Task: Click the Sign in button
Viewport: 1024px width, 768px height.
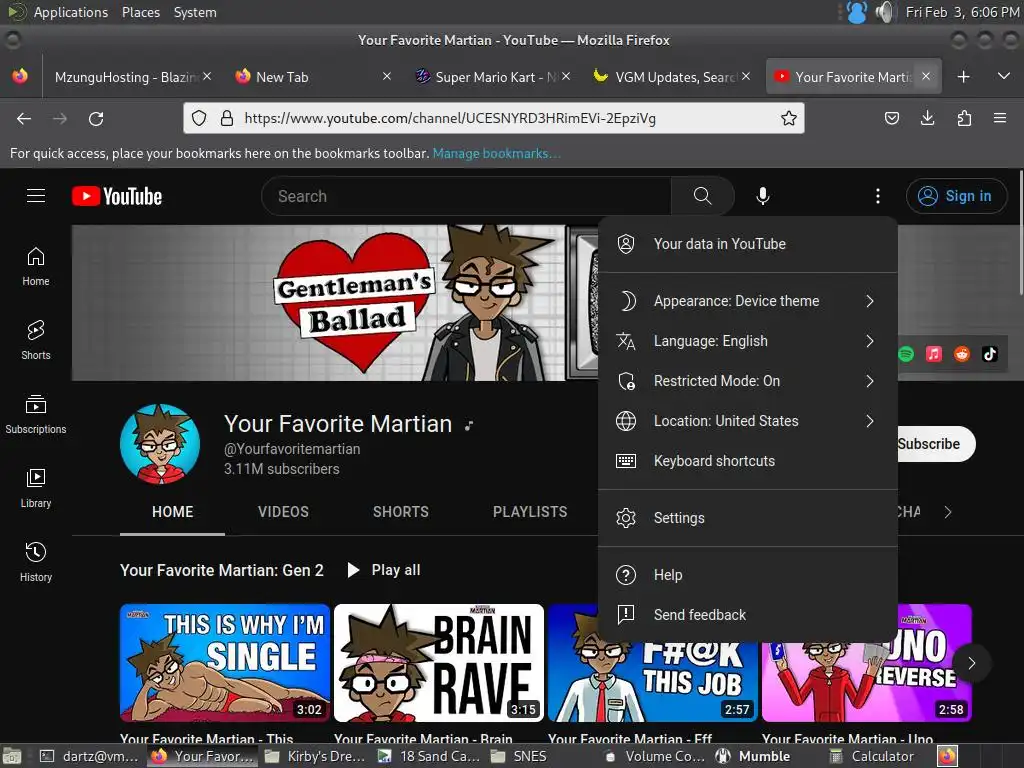Action: [956, 196]
